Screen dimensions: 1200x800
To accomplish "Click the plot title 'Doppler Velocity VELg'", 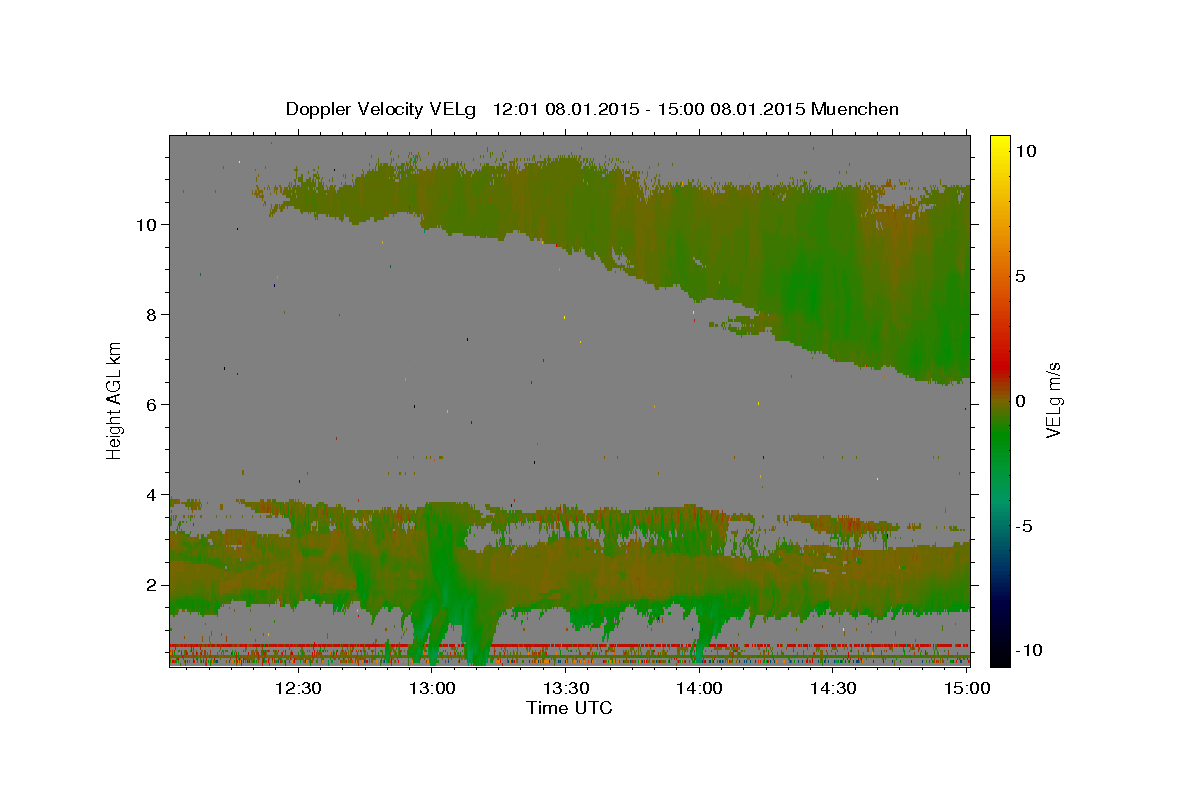I will 383,109.
